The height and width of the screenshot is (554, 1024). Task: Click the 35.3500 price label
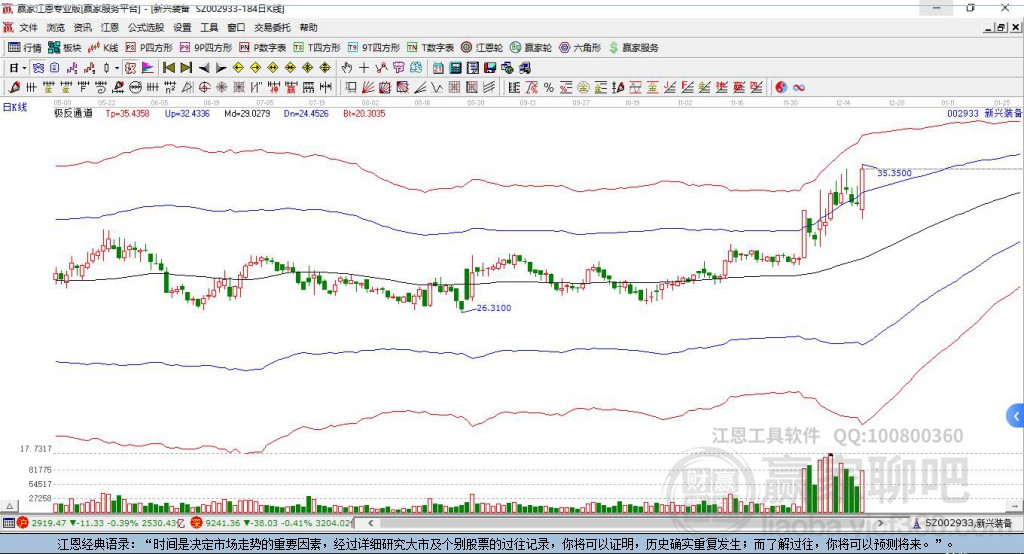894,173
